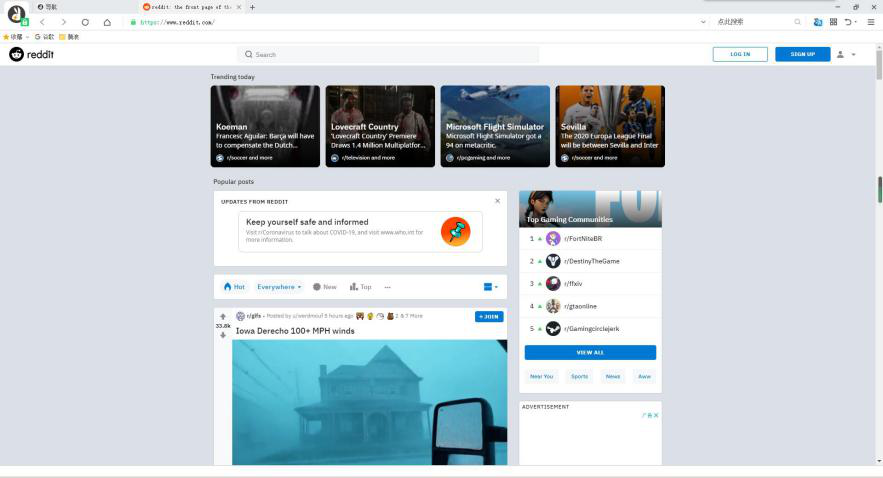883x478 pixels.
Task: Click the green padlock in the address bar
Action: coord(133,22)
